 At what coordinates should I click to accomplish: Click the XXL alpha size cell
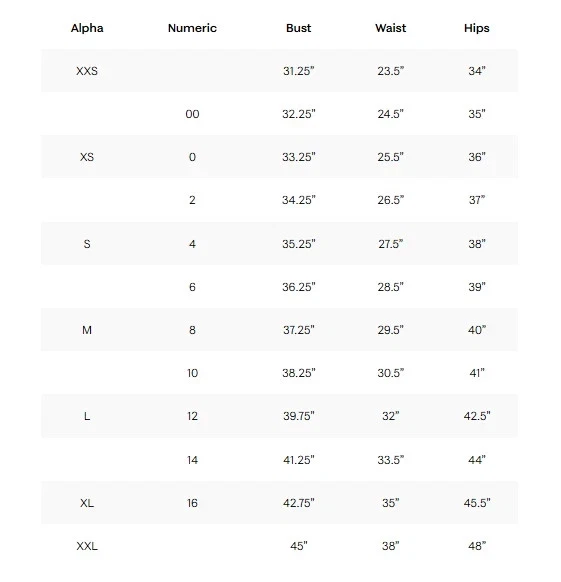87,546
